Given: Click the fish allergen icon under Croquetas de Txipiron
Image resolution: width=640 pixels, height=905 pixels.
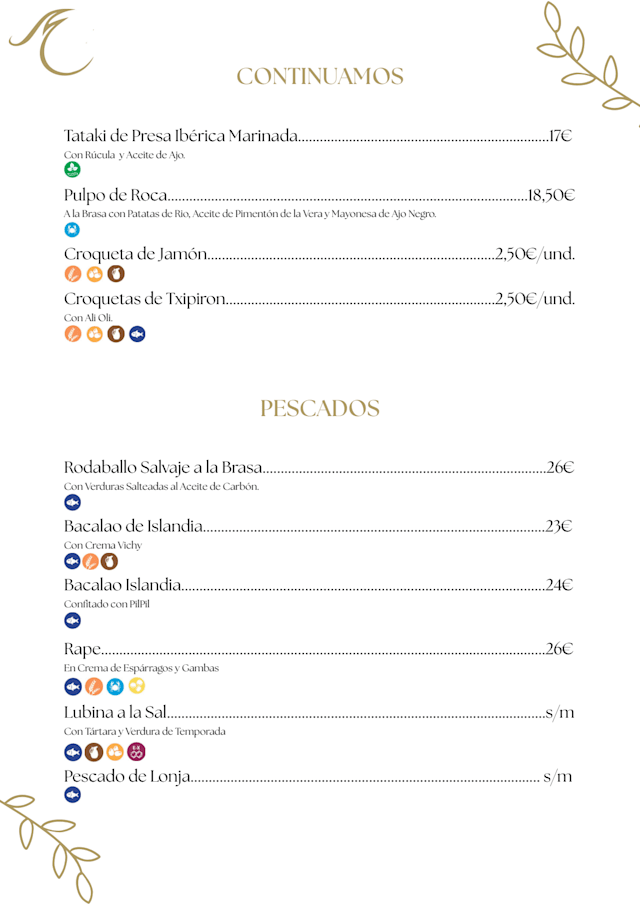Looking at the screenshot, I should click(x=138, y=334).
